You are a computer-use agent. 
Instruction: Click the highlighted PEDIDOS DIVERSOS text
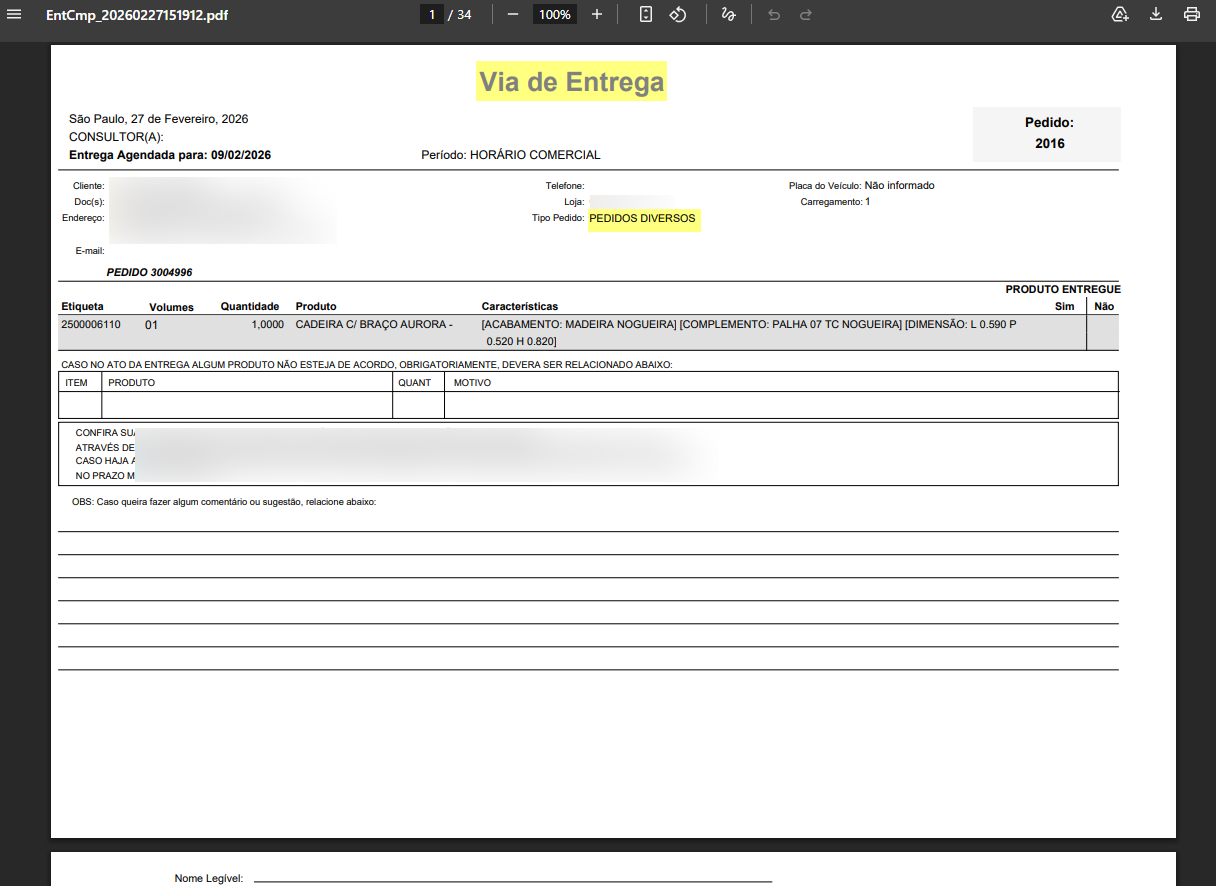pos(643,219)
